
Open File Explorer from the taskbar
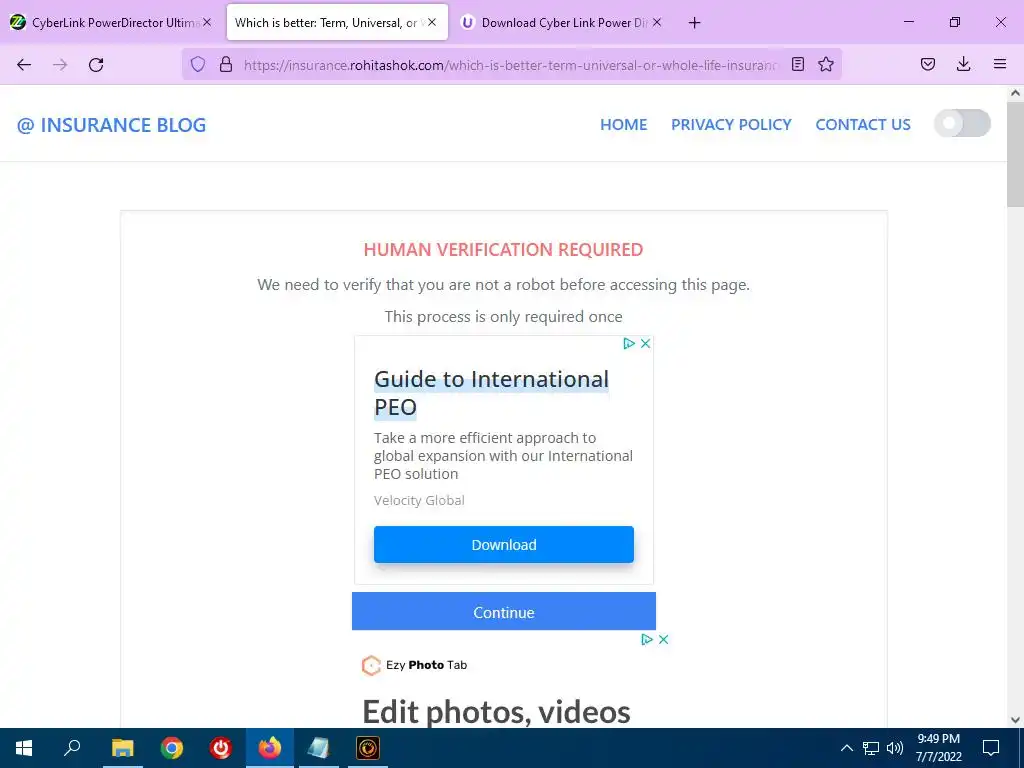[x=122, y=748]
